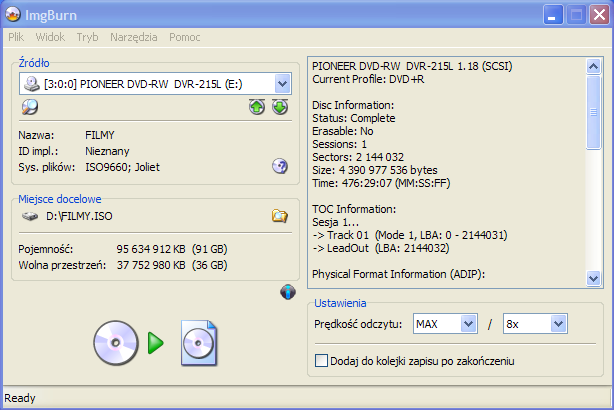The width and height of the screenshot is (614, 410).
Task: Open the Narzędzia menu
Action: (134, 37)
